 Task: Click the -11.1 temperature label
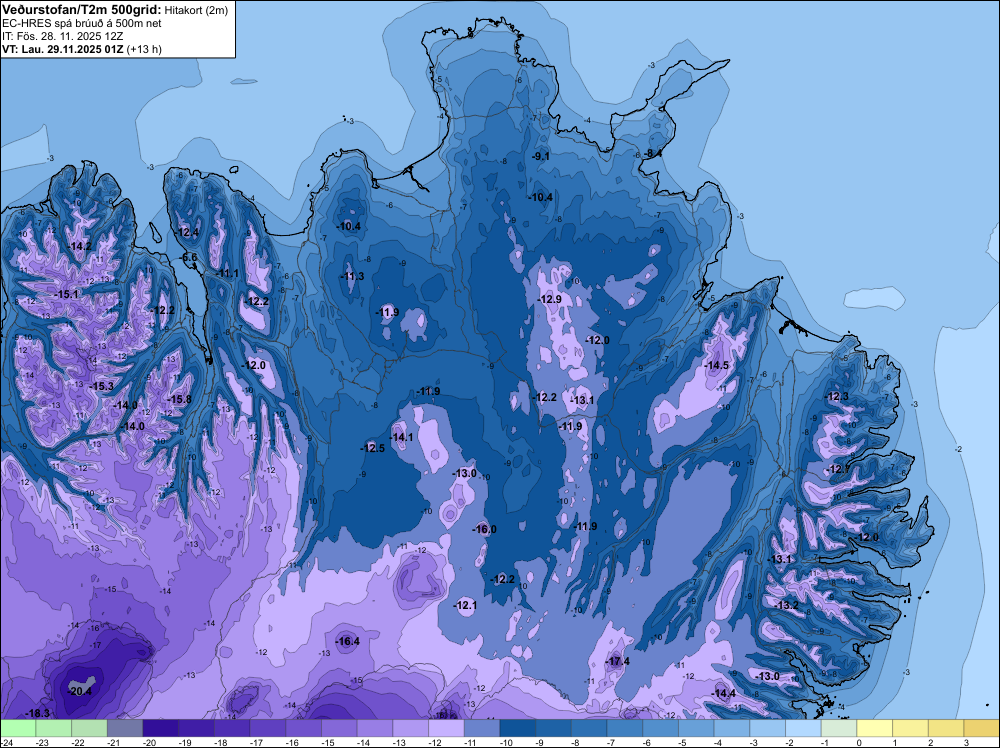coord(228,274)
